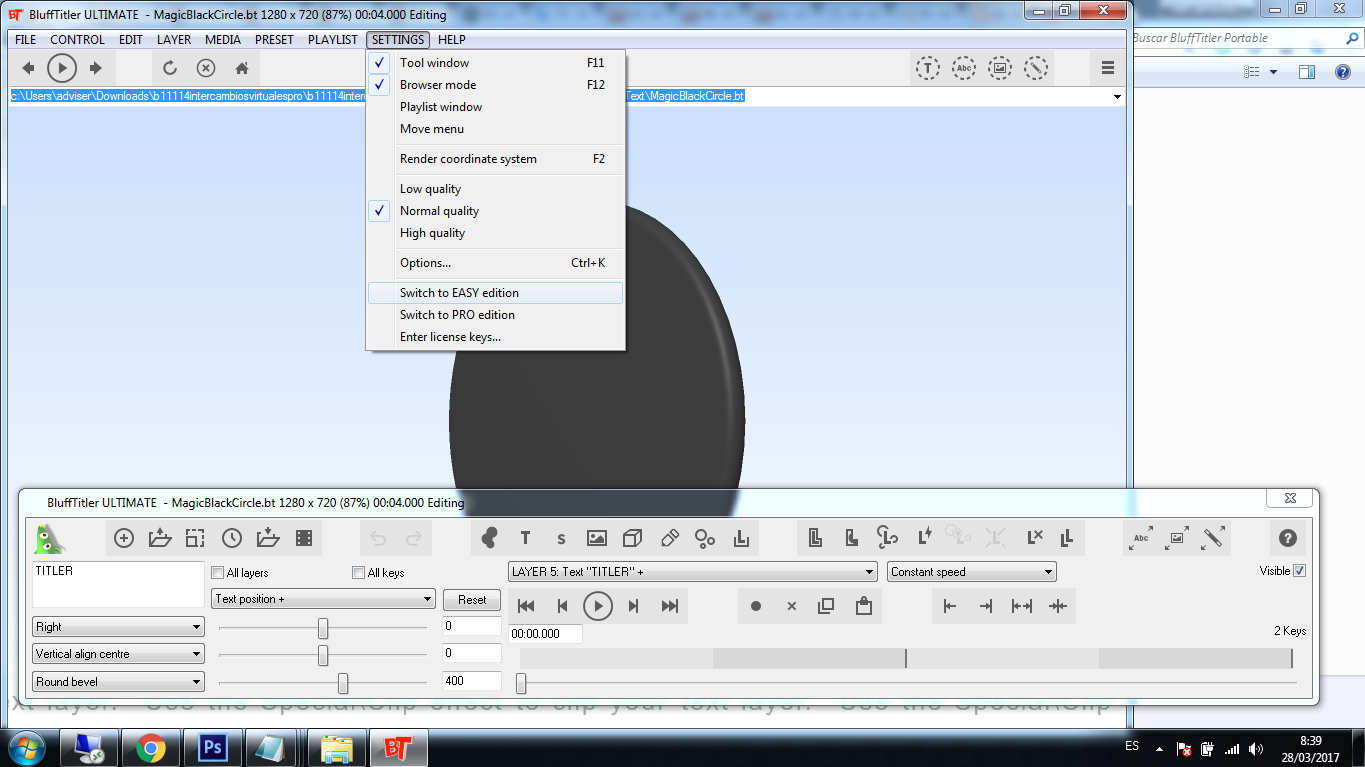Image resolution: width=1365 pixels, height=767 pixels.
Task: Choose Options... in Settings menu
Action: [496, 263]
